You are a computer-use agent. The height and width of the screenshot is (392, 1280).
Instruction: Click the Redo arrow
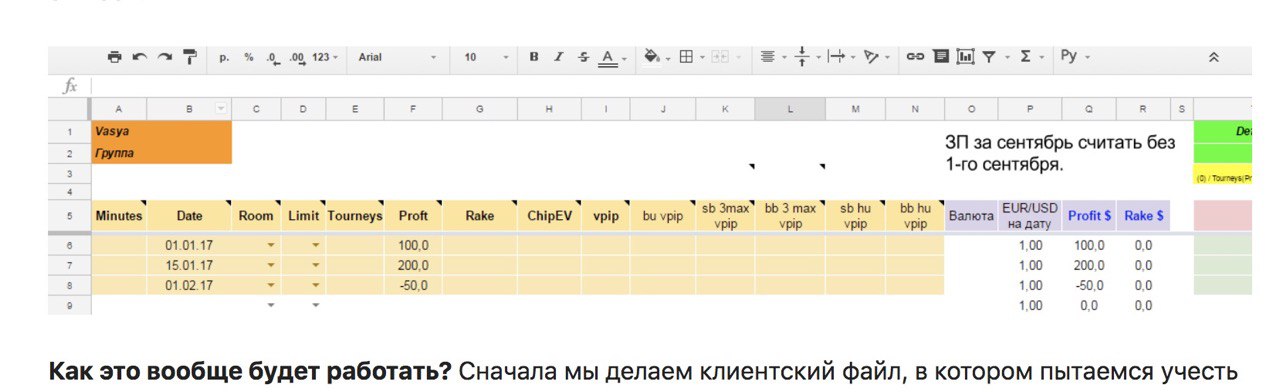point(165,57)
